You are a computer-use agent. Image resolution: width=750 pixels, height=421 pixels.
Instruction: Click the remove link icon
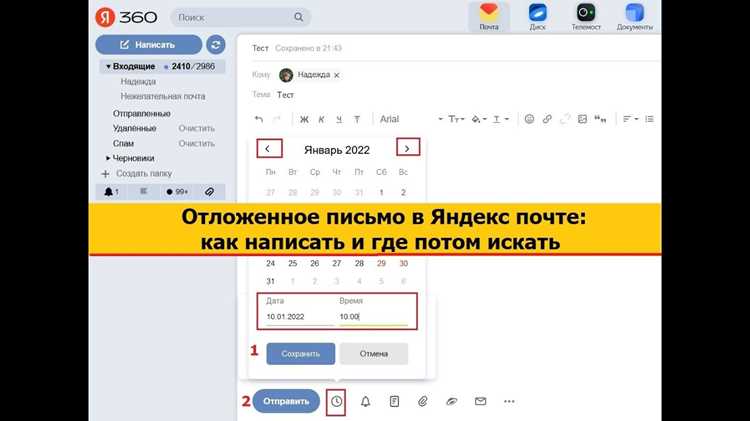565,119
